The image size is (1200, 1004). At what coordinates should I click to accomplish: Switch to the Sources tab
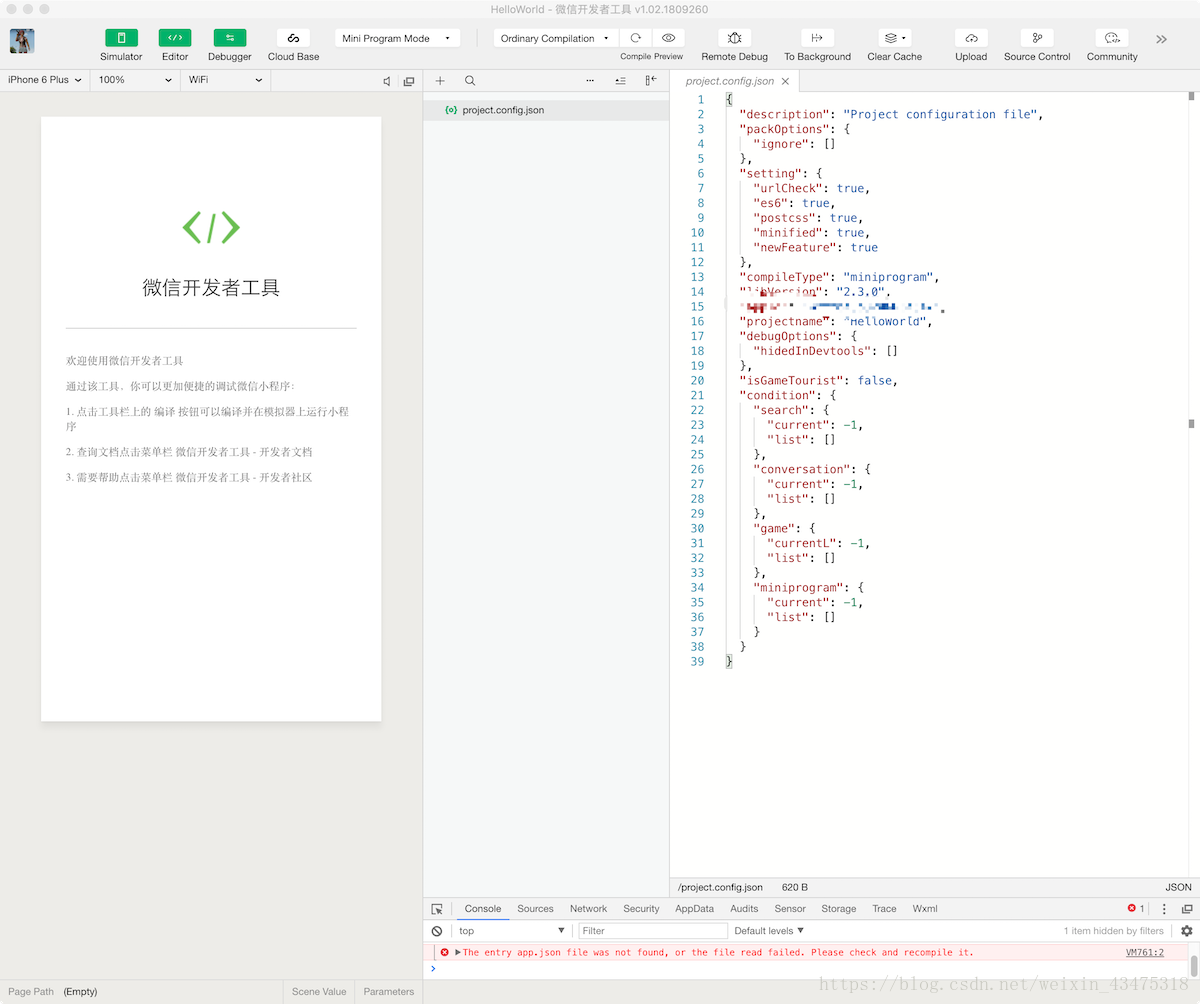pyautogui.click(x=535, y=909)
